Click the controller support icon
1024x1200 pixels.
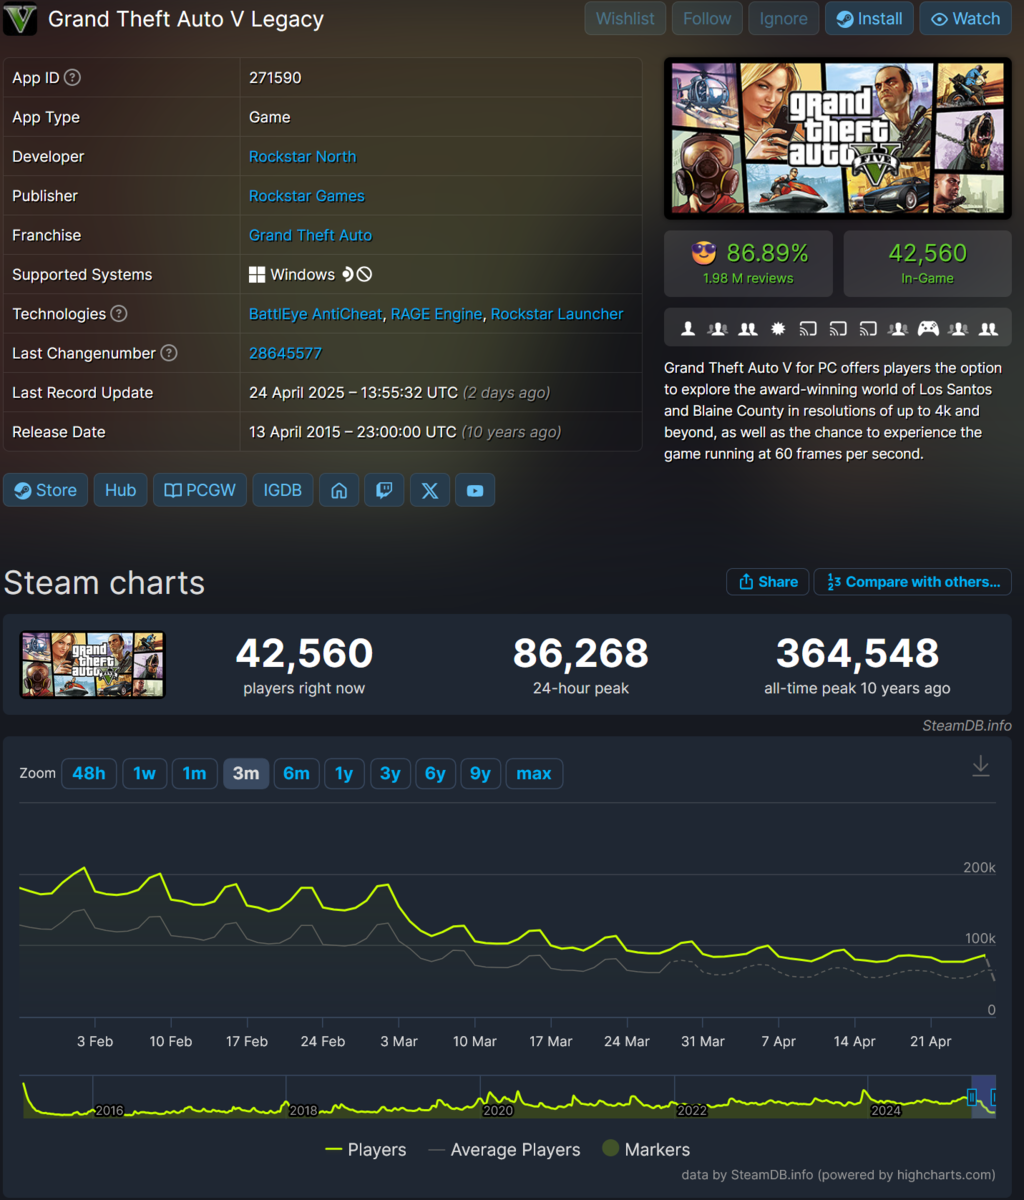928,328
